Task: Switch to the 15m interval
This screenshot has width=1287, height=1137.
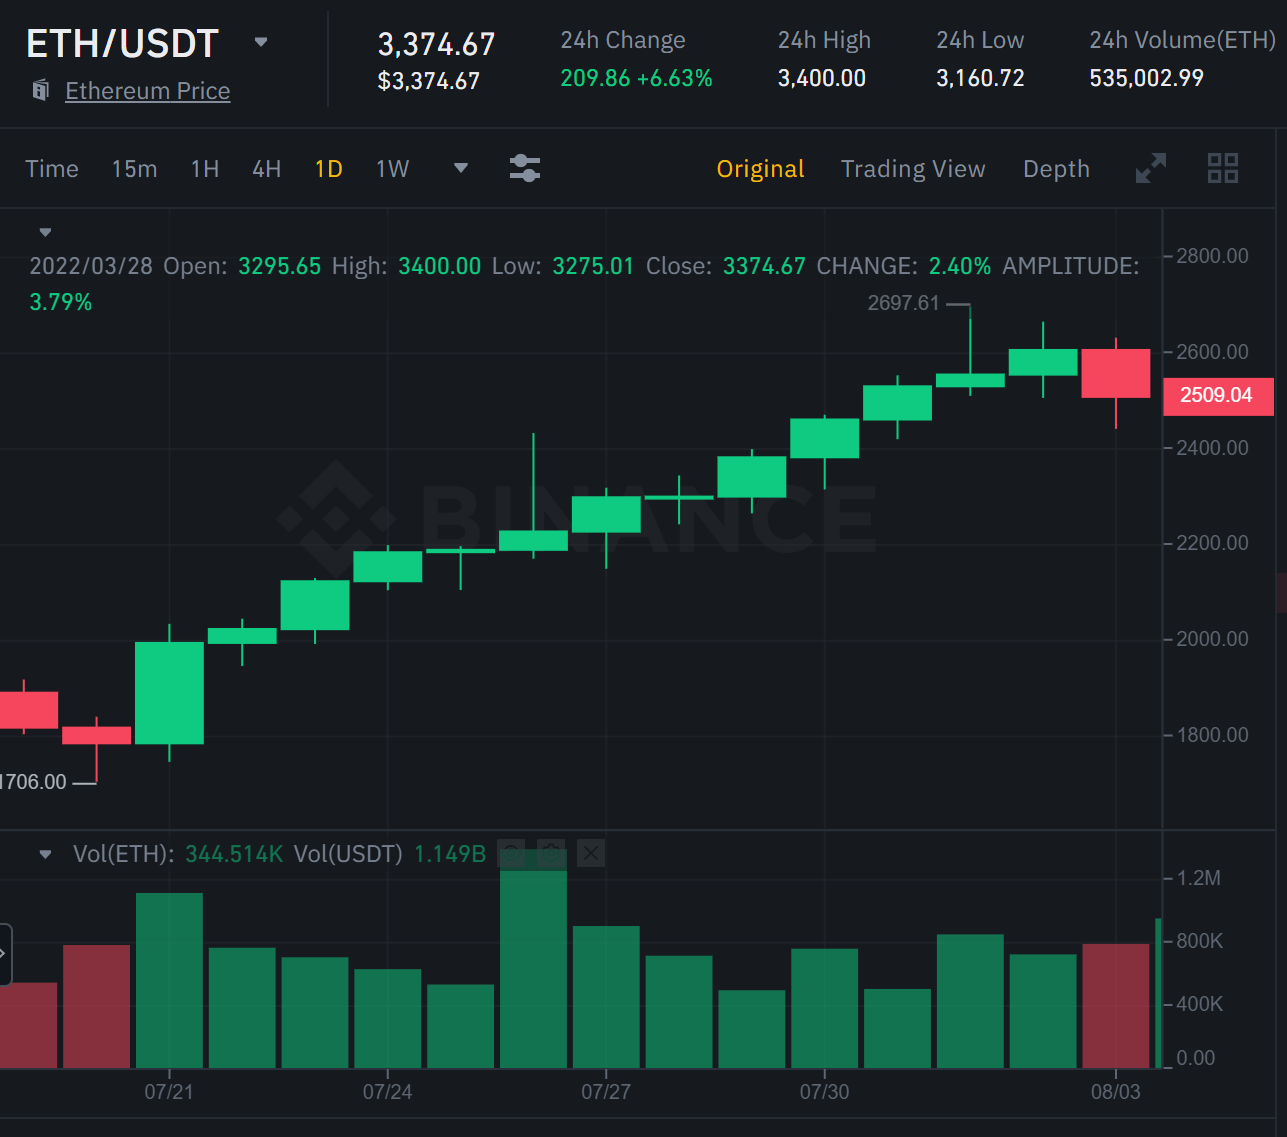Action: point(134,169)
